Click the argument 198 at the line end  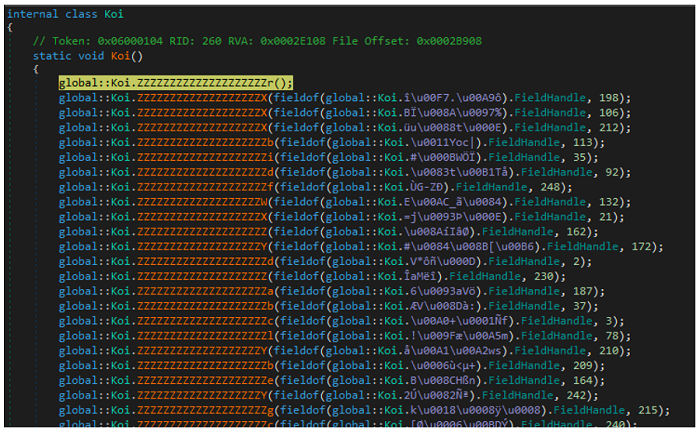[608, 98]
